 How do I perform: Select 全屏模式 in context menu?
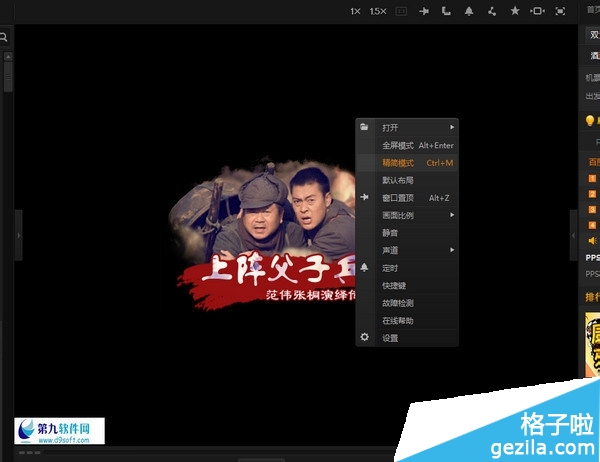coord(407,145)
